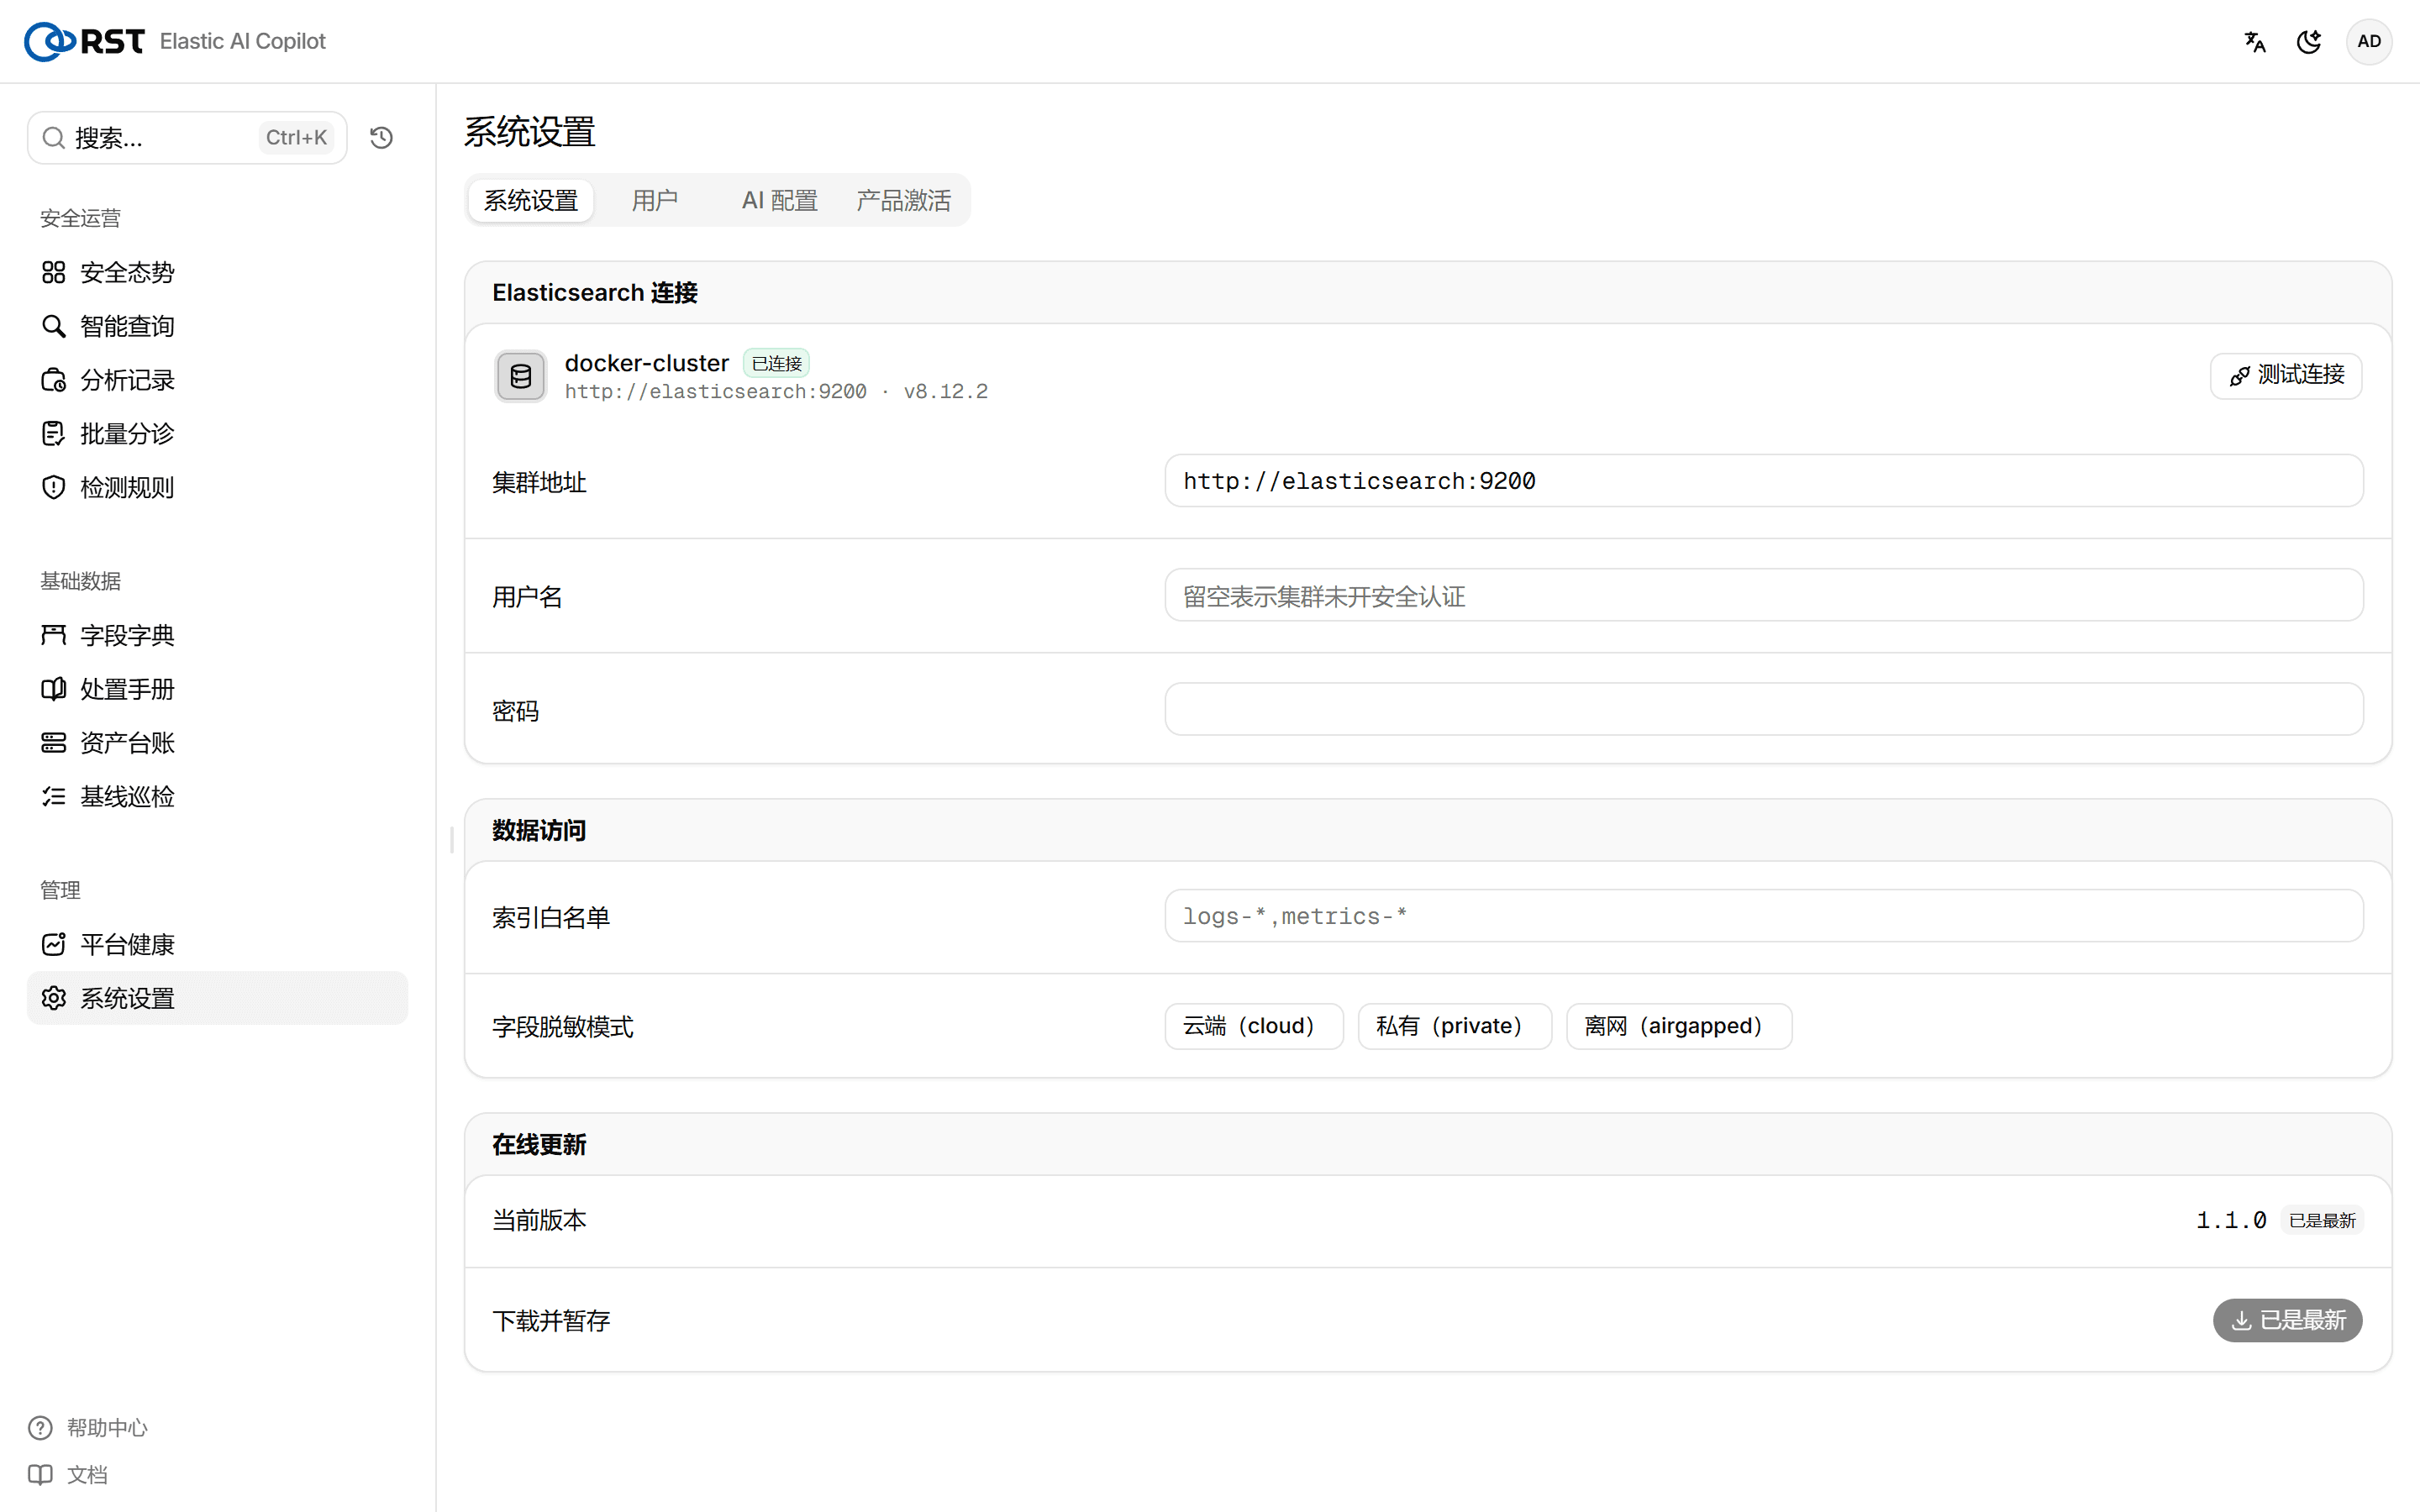
Task: Click the 文档 book icon
Action: tap(40, 1474)
